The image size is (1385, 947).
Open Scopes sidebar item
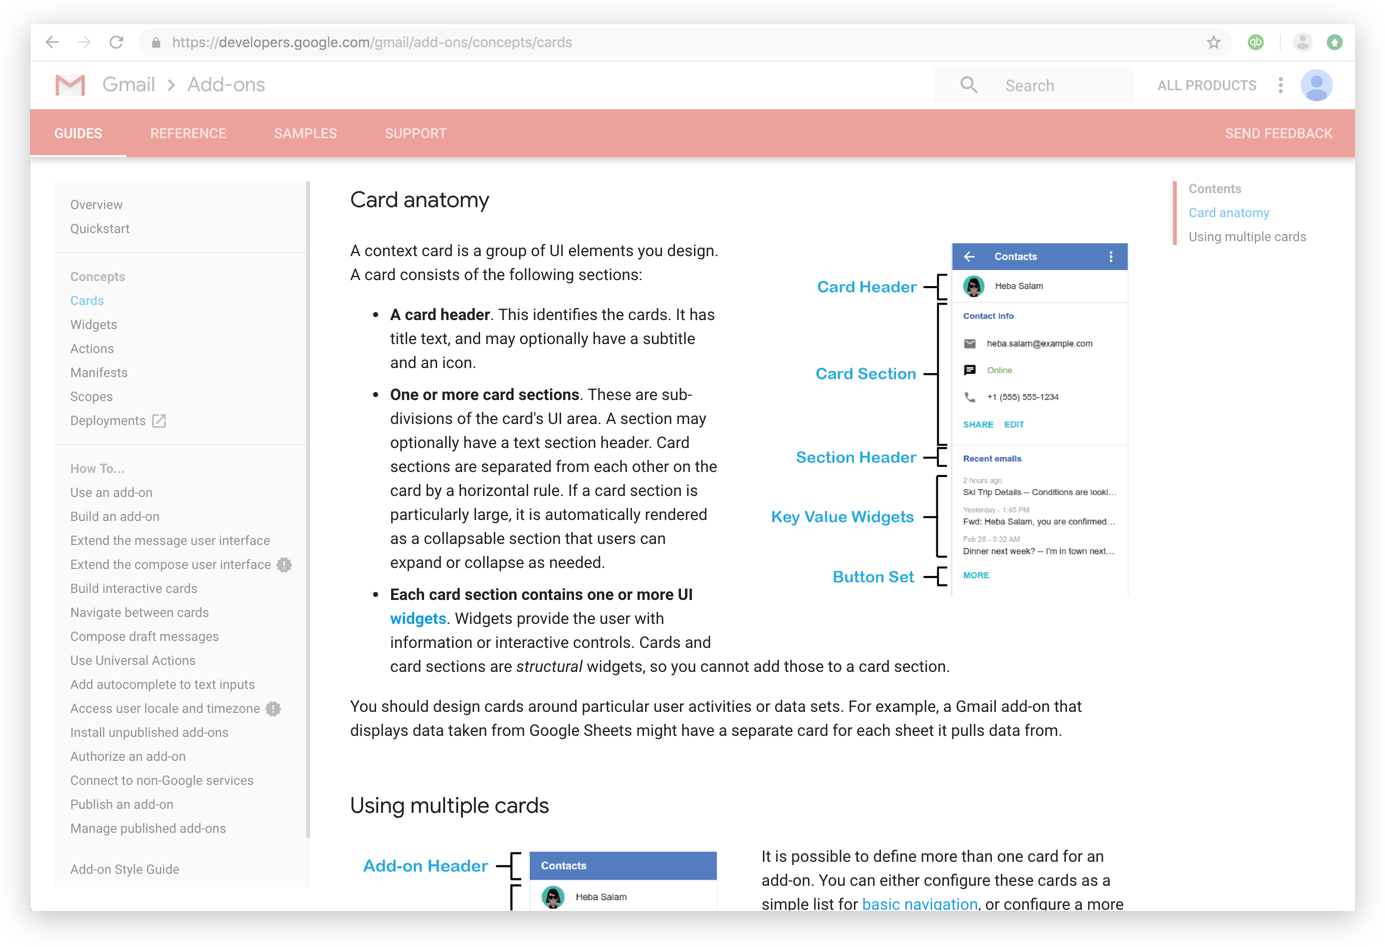click(x=91, y=397)
